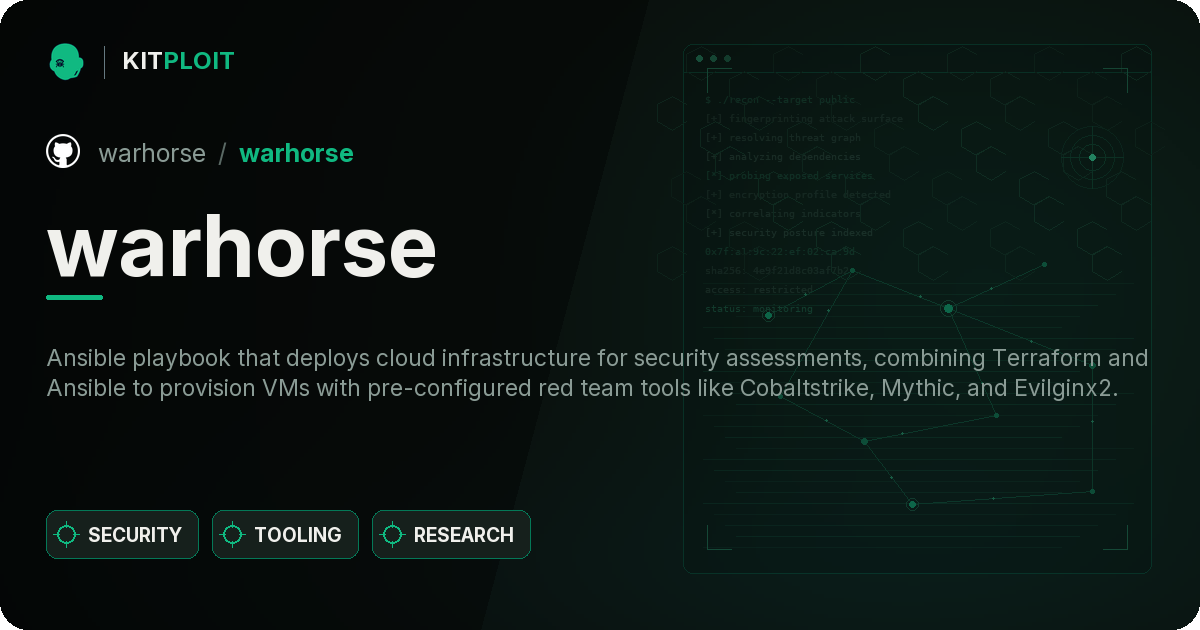Click terminal line 'resolving threat graph'
The height and width of the screenshot is (630, 1200).
pos(782,138)
